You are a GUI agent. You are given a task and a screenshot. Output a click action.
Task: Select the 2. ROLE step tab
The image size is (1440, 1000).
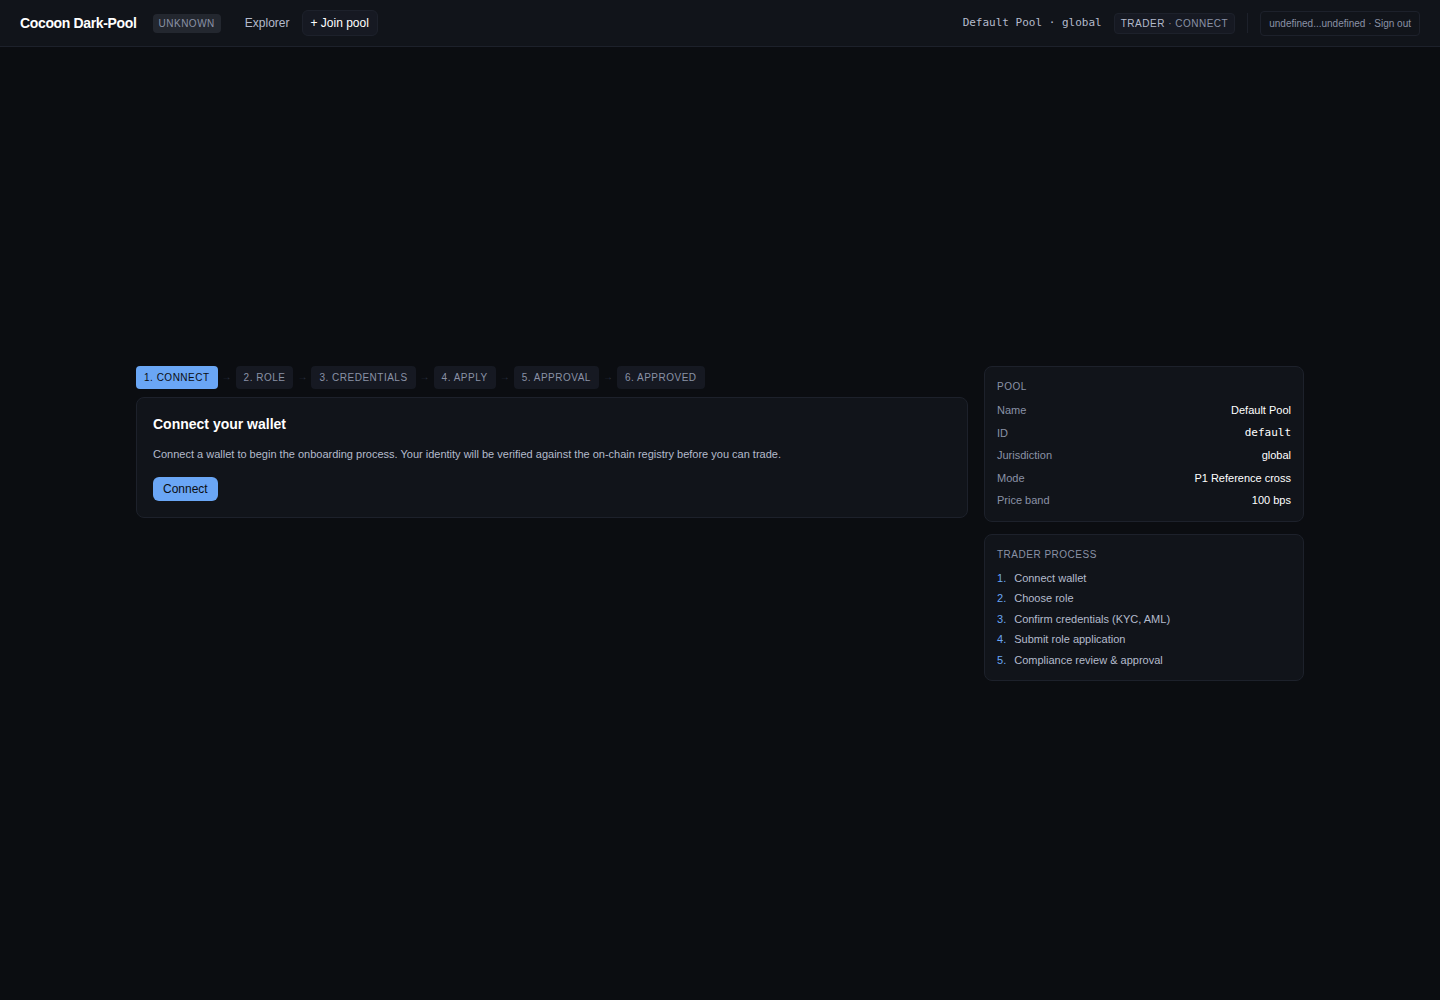(x=264, y=377)
